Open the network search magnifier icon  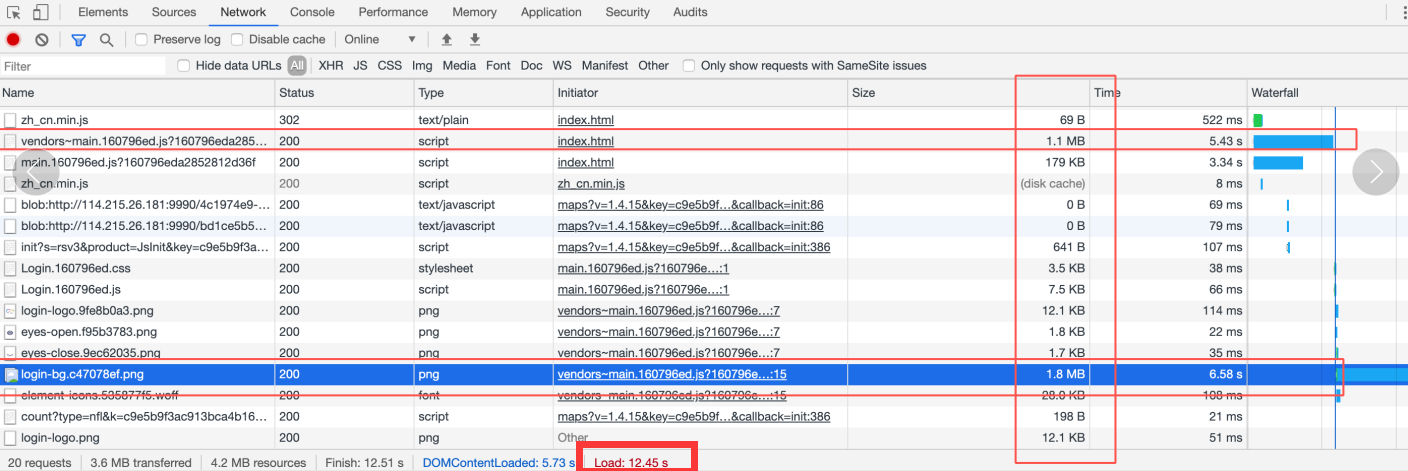point(106,40)
